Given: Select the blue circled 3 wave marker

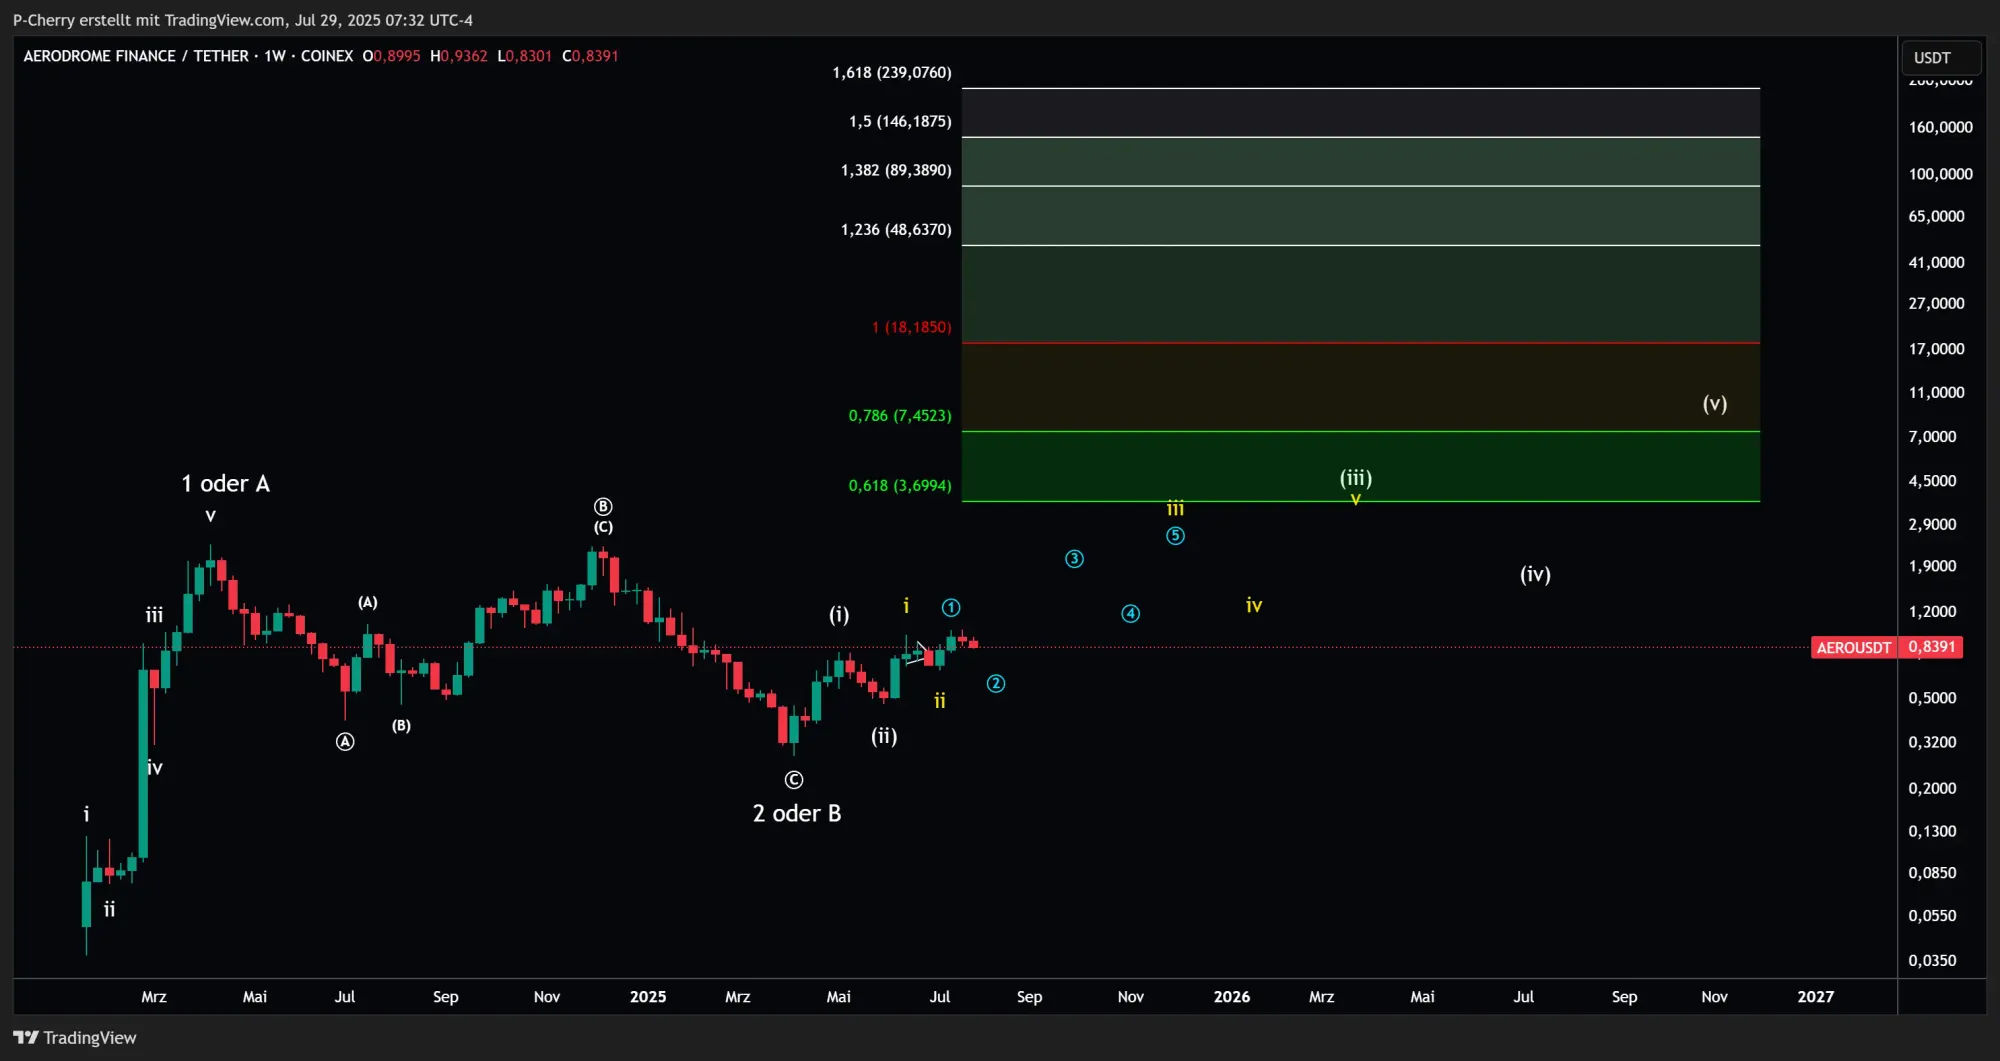Looking at the screenshot, I should 1074,558.
